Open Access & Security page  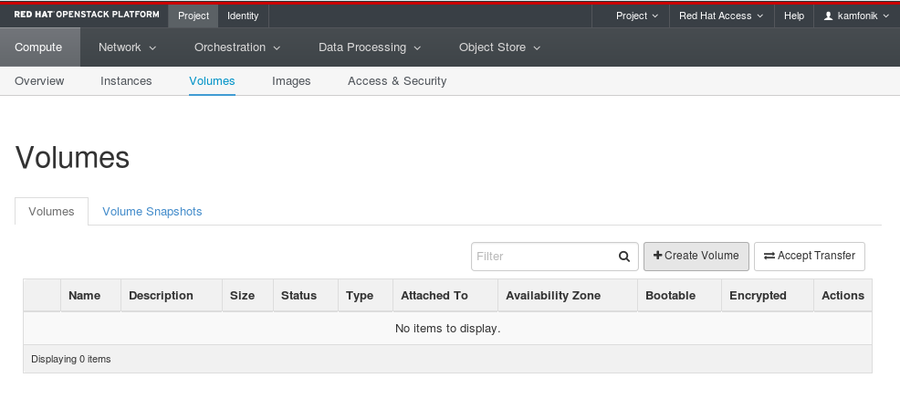coord(397,81)
